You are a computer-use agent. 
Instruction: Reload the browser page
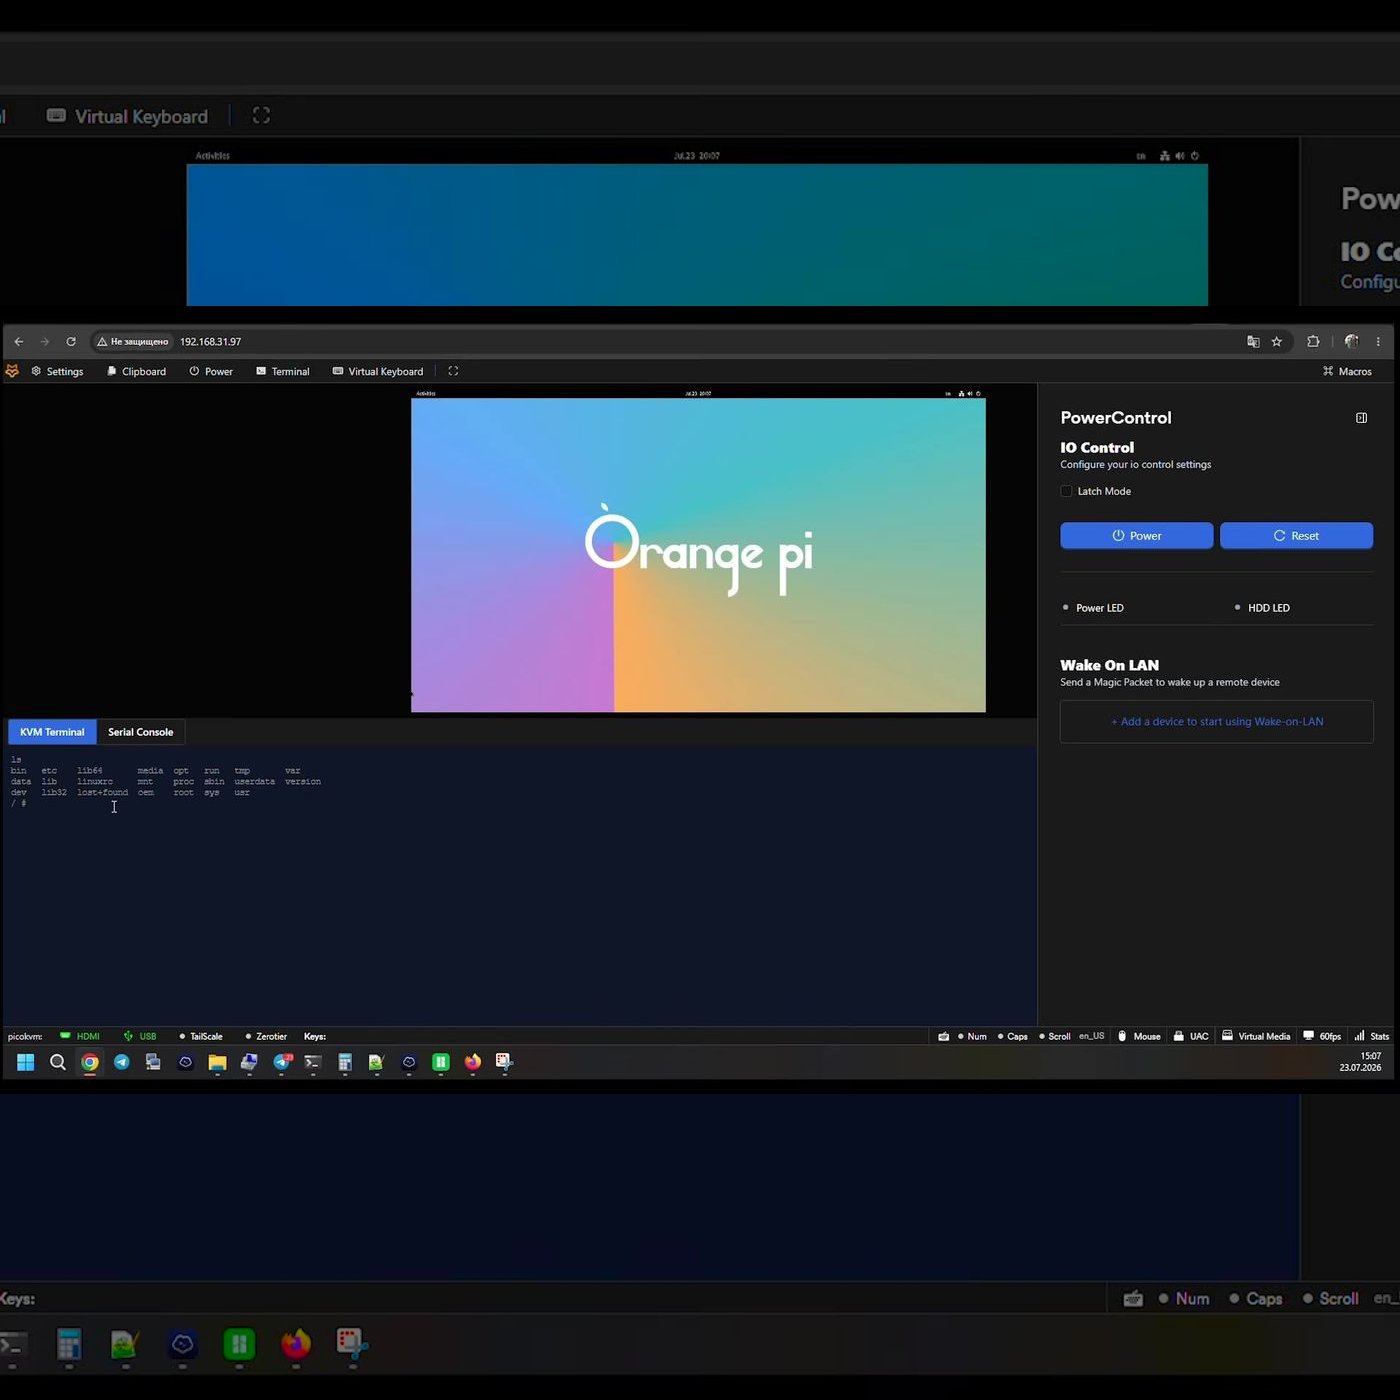point(71,341)
